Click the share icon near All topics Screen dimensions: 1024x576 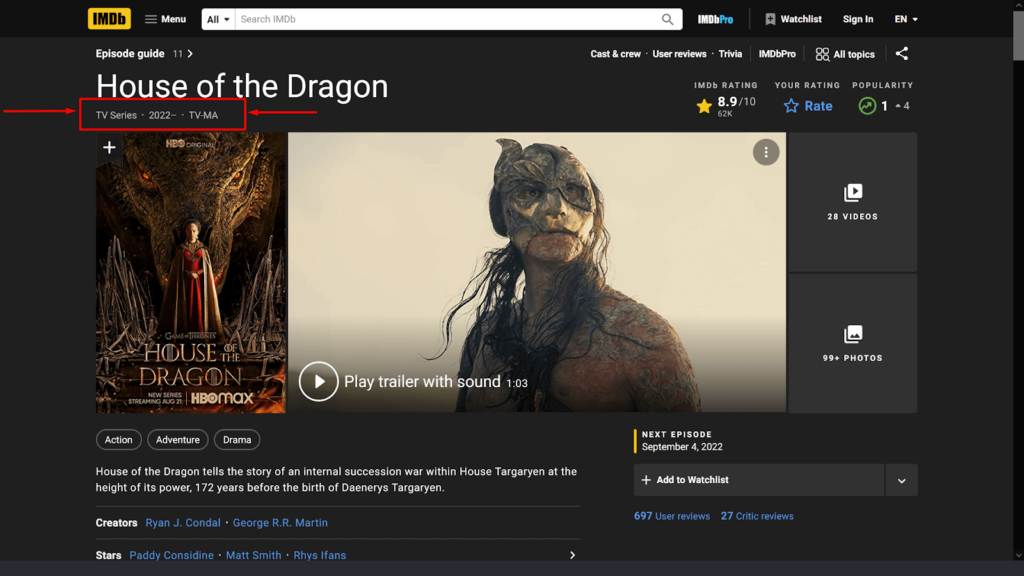tap(902, 54)
